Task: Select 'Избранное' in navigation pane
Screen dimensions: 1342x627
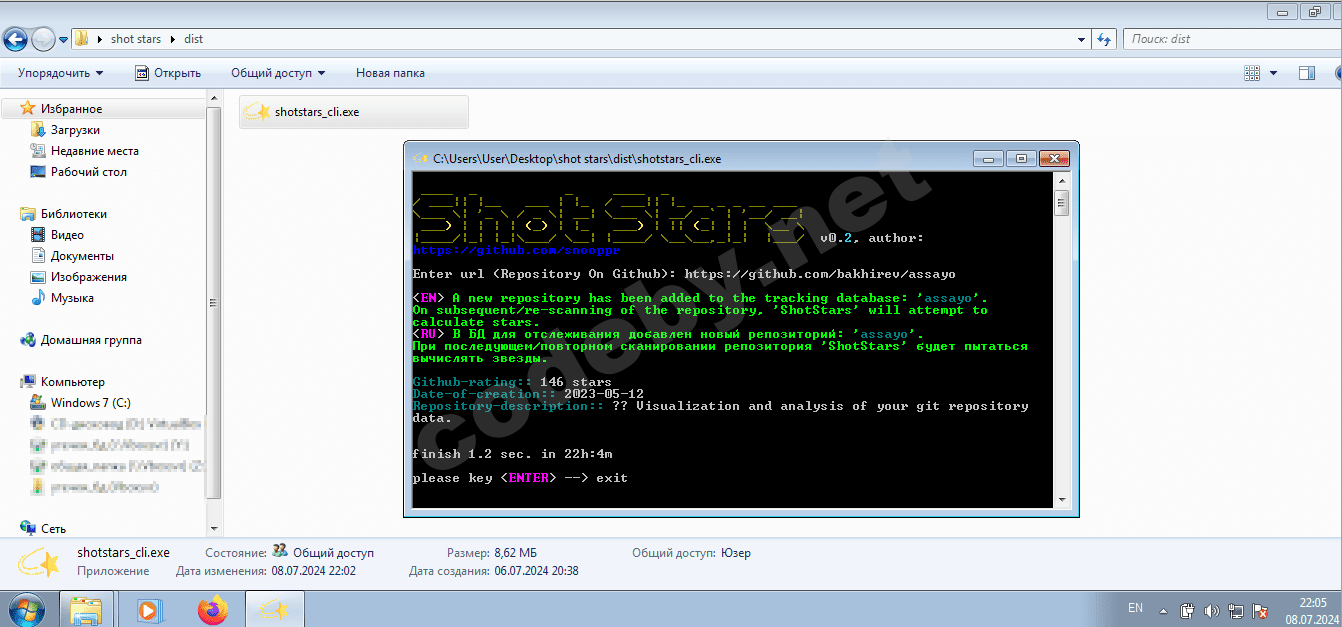Action: [71, 109]
